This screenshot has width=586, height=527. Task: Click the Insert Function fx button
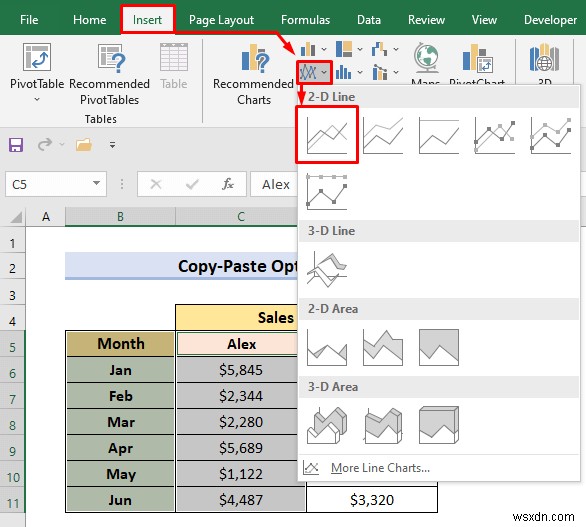228,184
